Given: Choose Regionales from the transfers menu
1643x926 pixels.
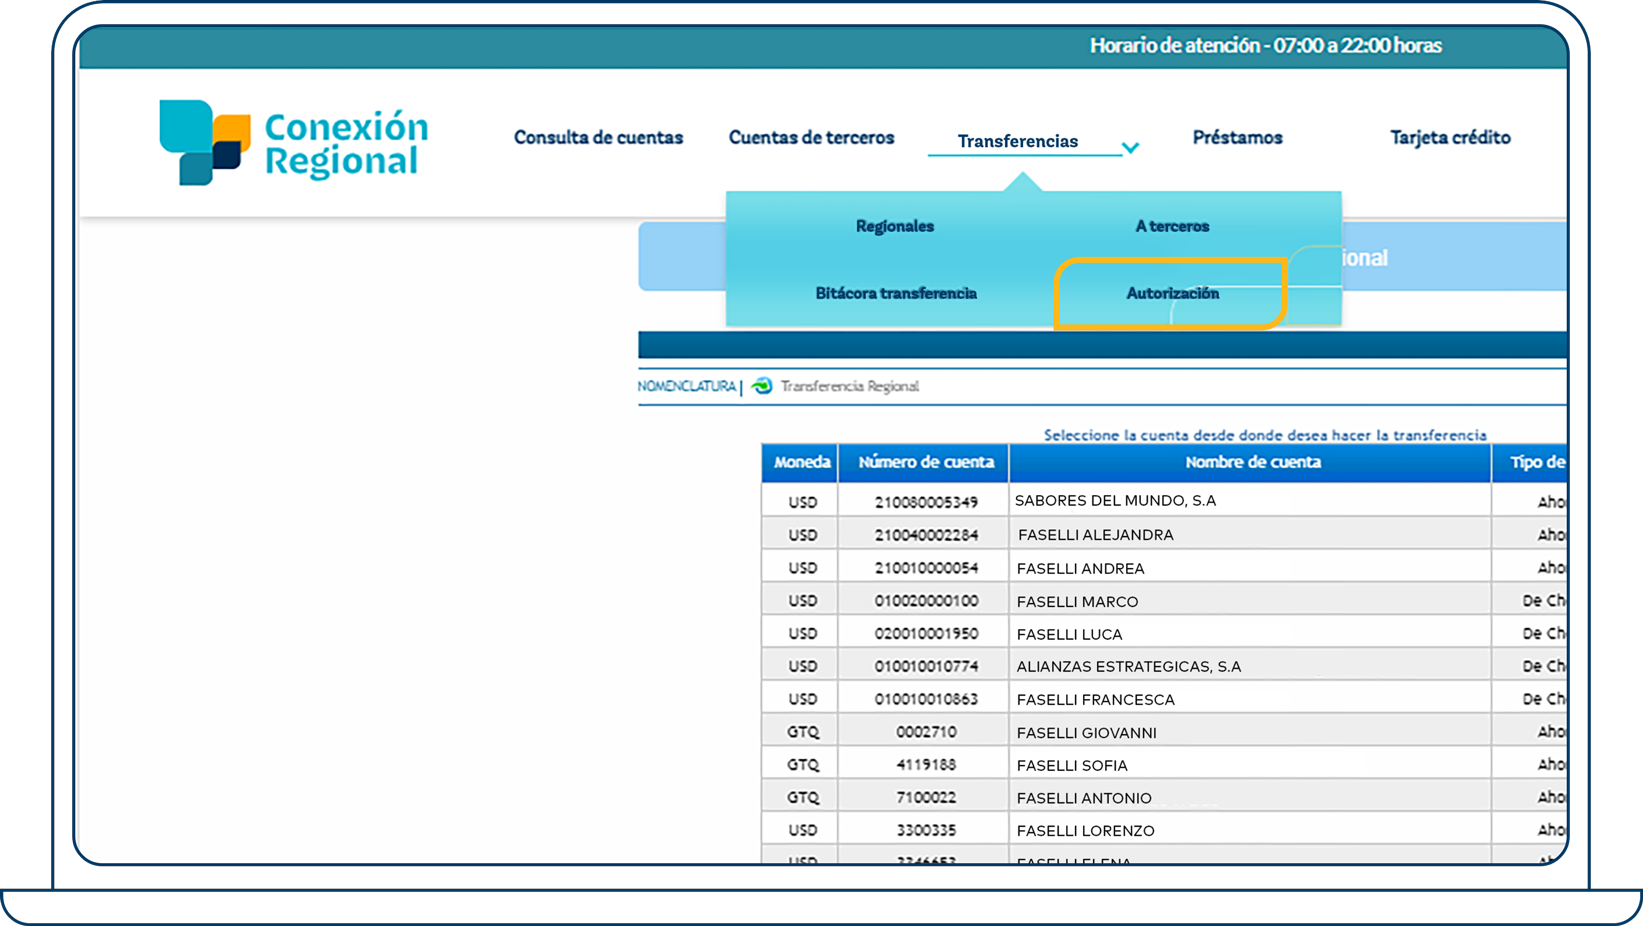Looking at the screenshot, I should click(894, 226).
